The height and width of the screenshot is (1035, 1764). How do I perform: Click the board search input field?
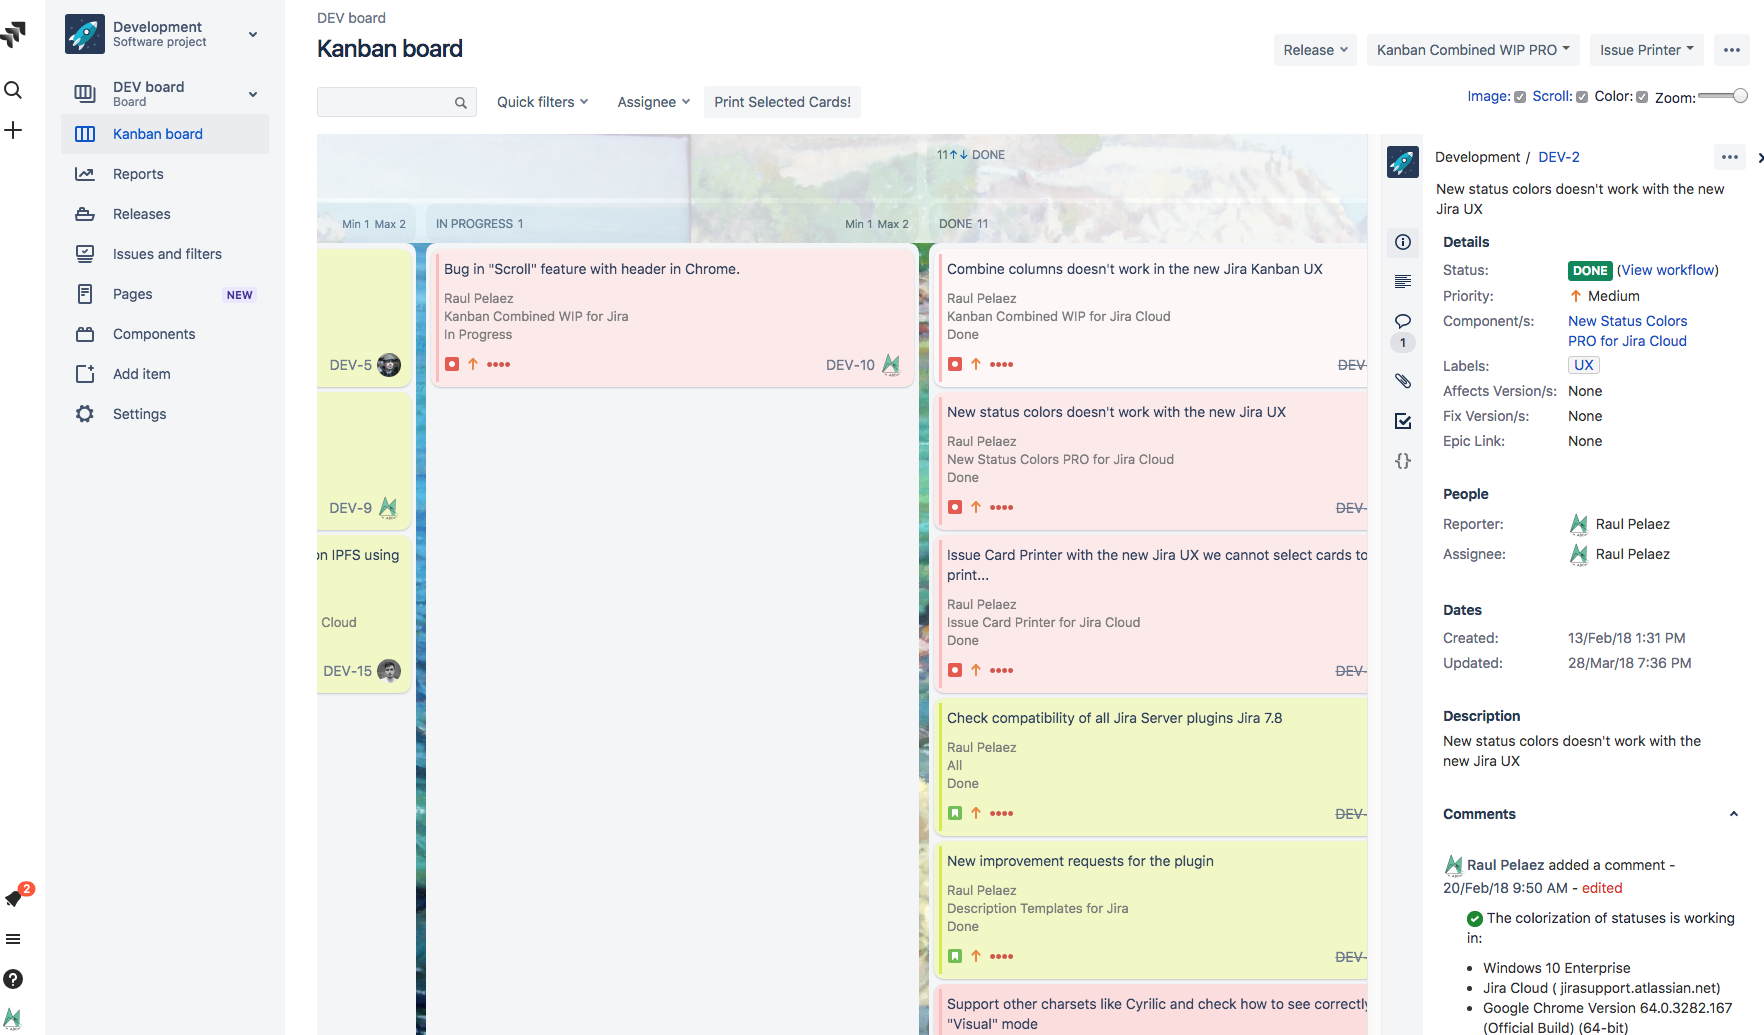coord(385,102)
